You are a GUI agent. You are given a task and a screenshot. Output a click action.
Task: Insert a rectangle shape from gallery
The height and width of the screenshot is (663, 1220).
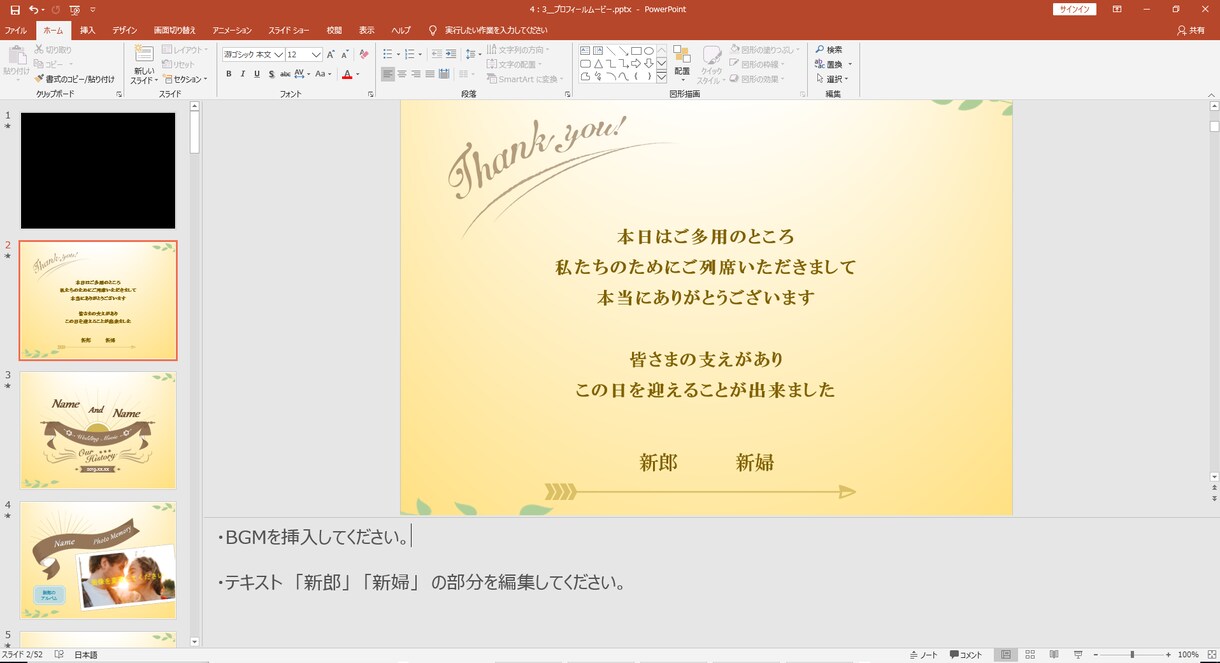[x=636, y=50]
